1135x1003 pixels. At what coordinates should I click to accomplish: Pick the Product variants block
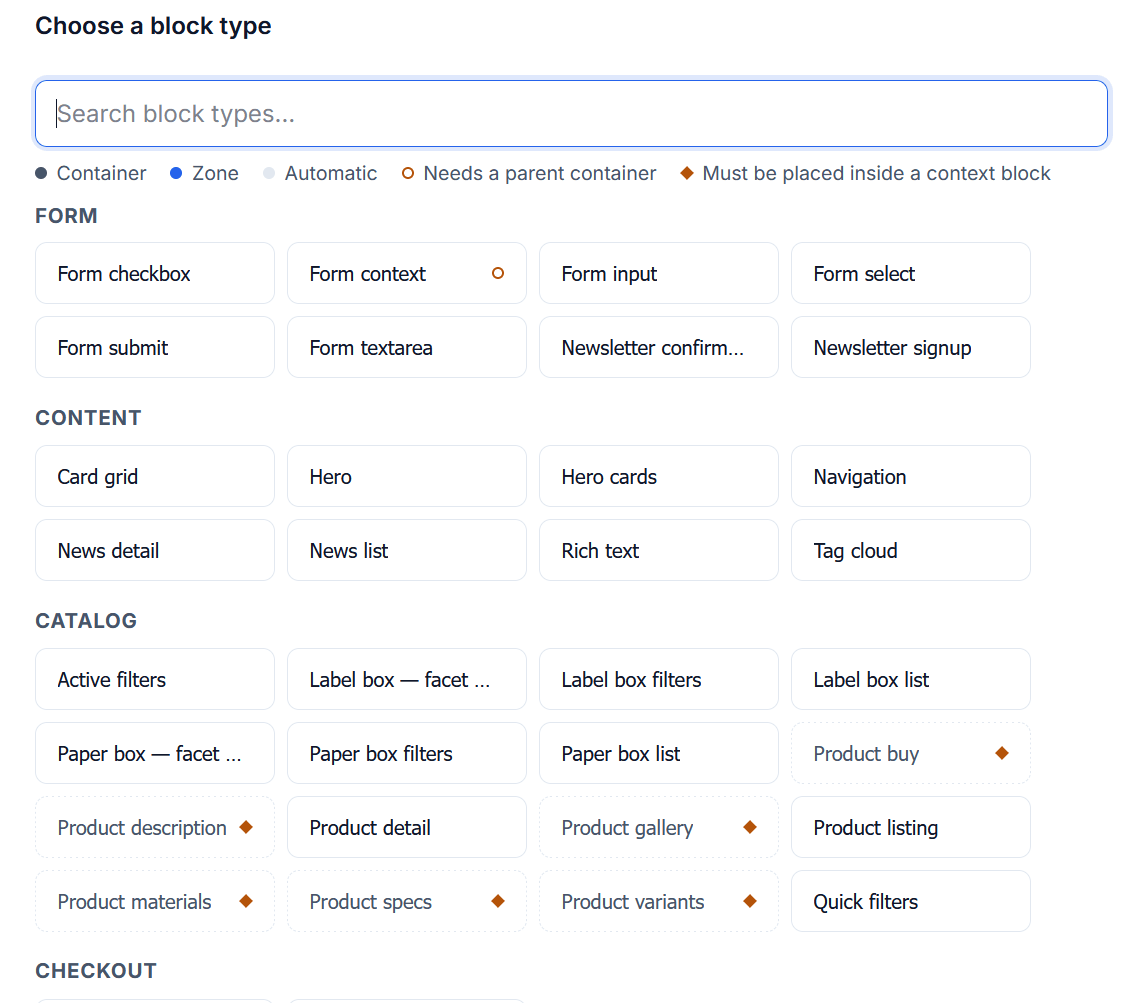click(659, 901)
